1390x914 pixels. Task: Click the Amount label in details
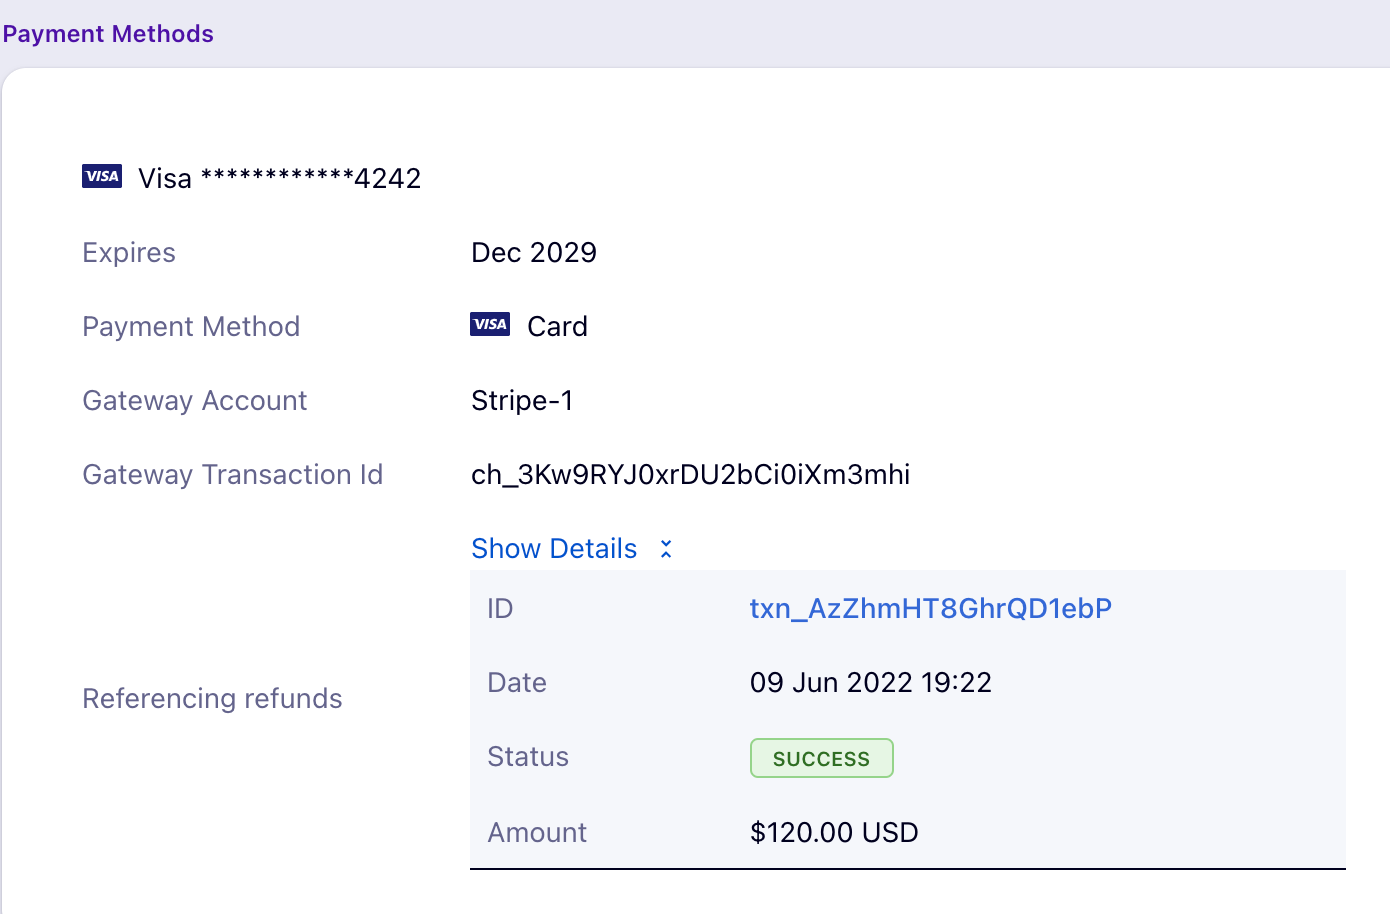[x=537, y=832]
